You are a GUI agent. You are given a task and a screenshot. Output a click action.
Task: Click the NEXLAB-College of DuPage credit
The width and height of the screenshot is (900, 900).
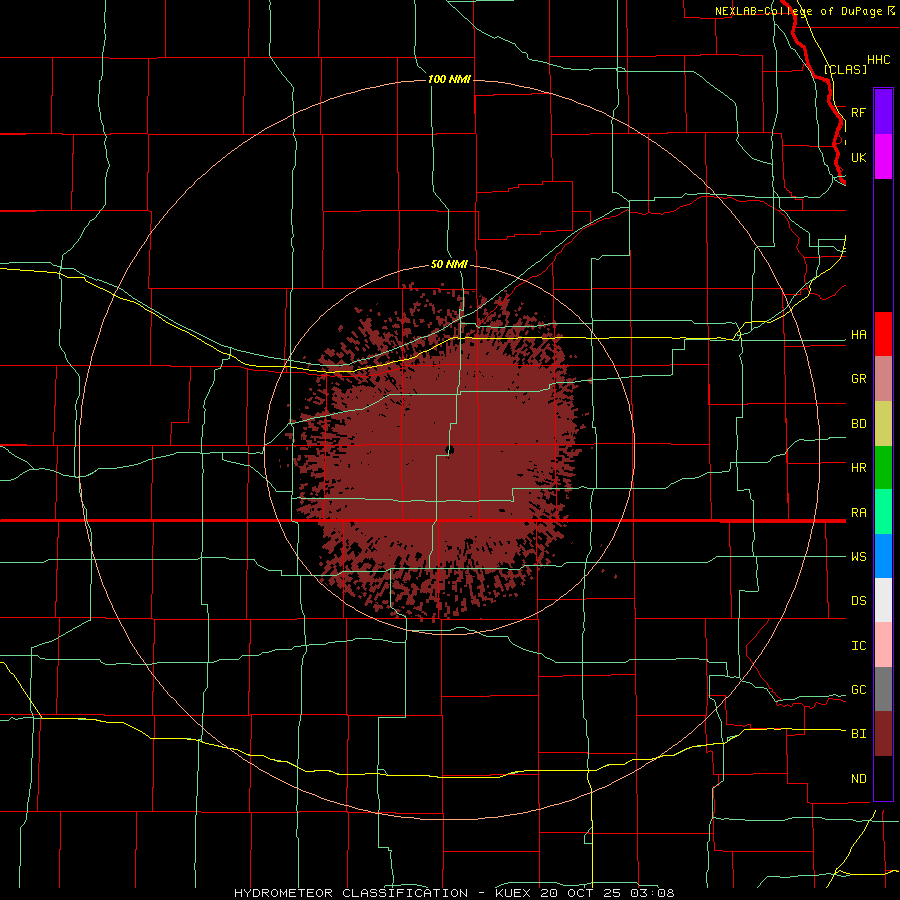798,11
